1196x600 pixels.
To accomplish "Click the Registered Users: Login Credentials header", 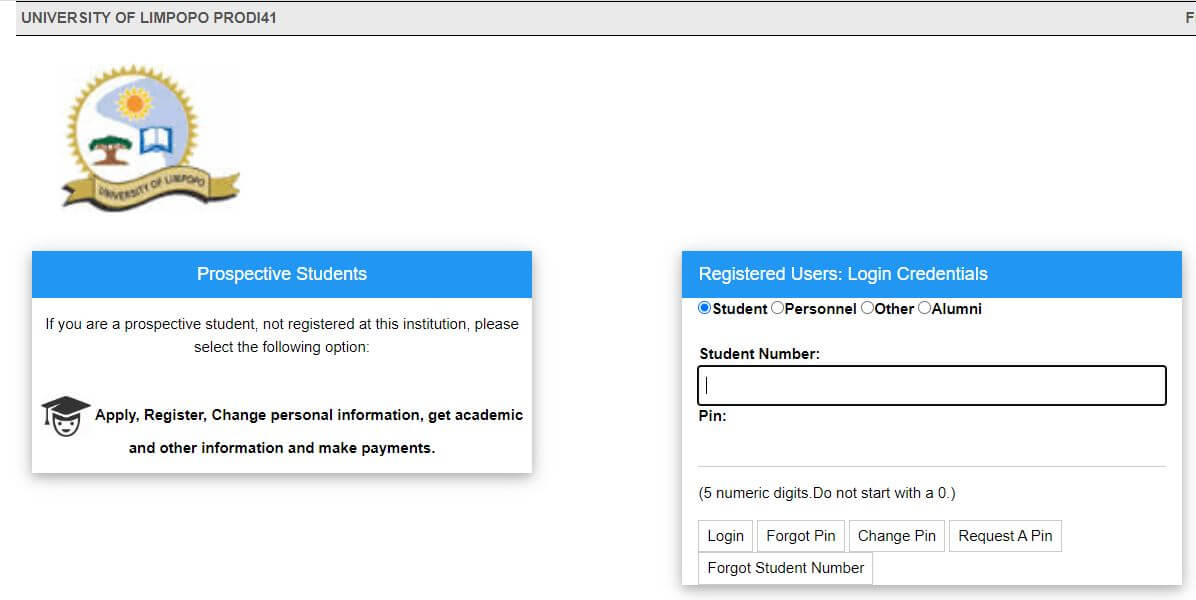I will pyautogui.click(x=842, y=274).
